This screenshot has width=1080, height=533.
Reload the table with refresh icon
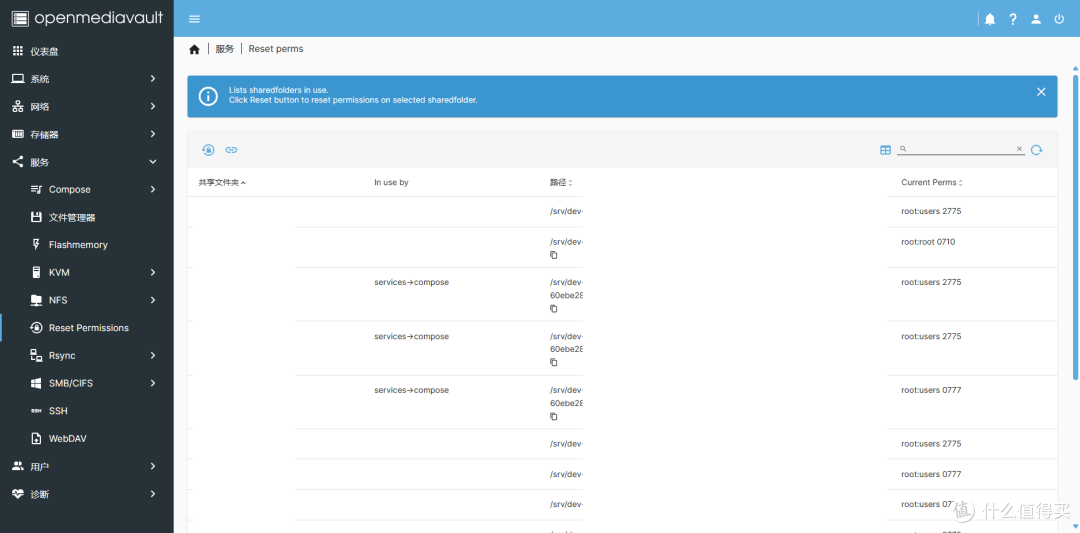pyautogui.click(x=1036, y=150)
